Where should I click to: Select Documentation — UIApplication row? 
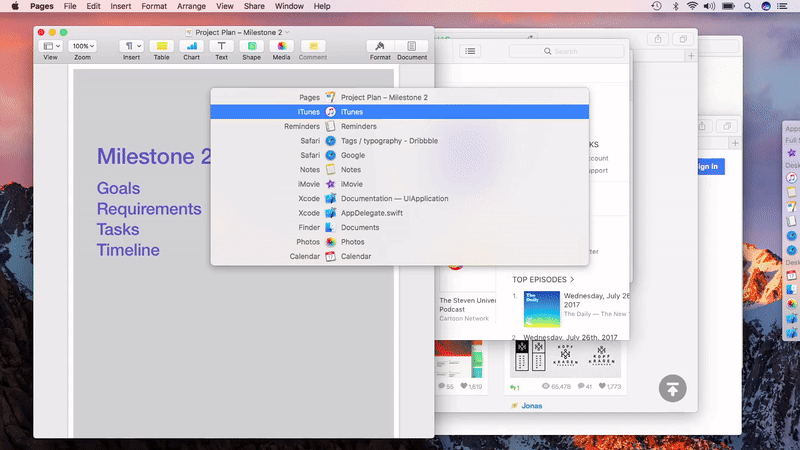pyautogui.click(x=399, y=198)
